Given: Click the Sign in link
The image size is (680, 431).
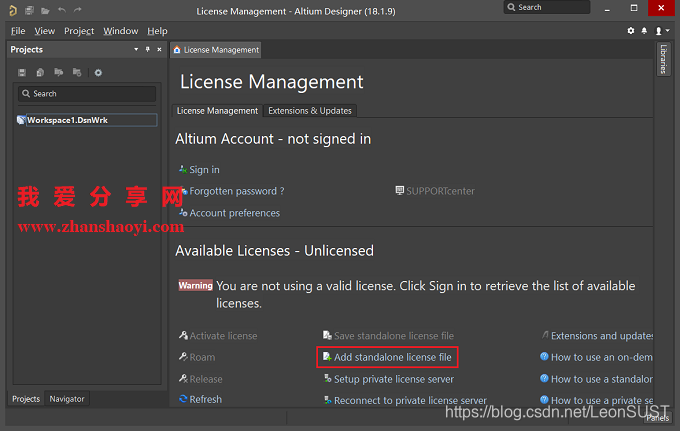Looking at the screenshot, I should pyautogui.click(x=204, y=170).
